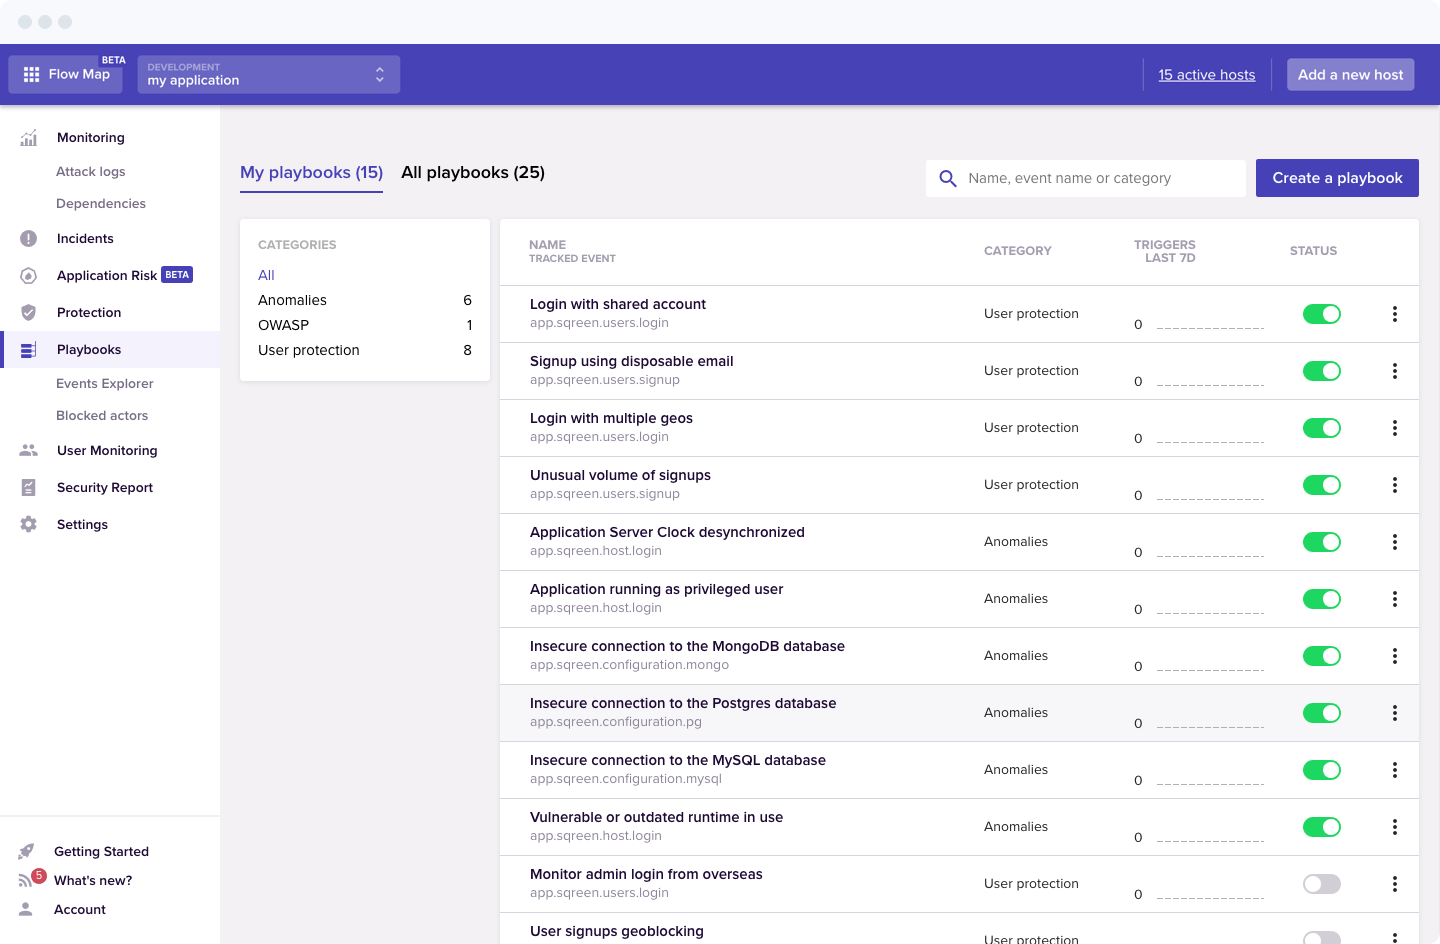1440x944 pixels.
Task: Toggle off Insecure connection to MySQL playbook
Action: [x=1321, y=770]
